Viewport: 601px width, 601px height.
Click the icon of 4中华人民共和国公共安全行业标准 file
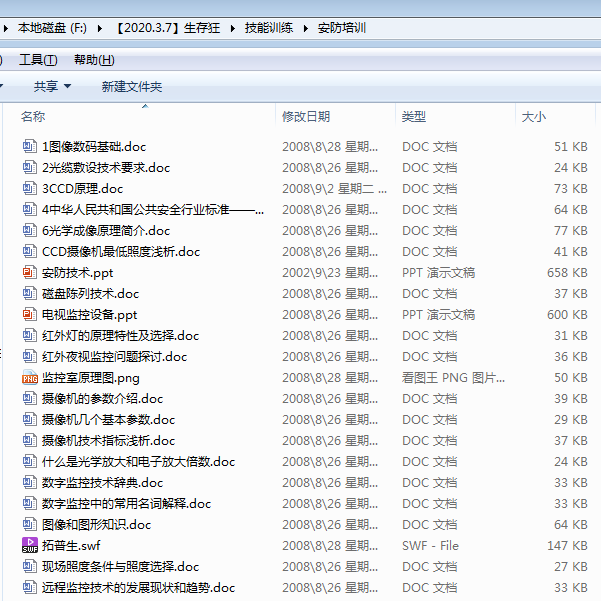(x=30, y=209)
